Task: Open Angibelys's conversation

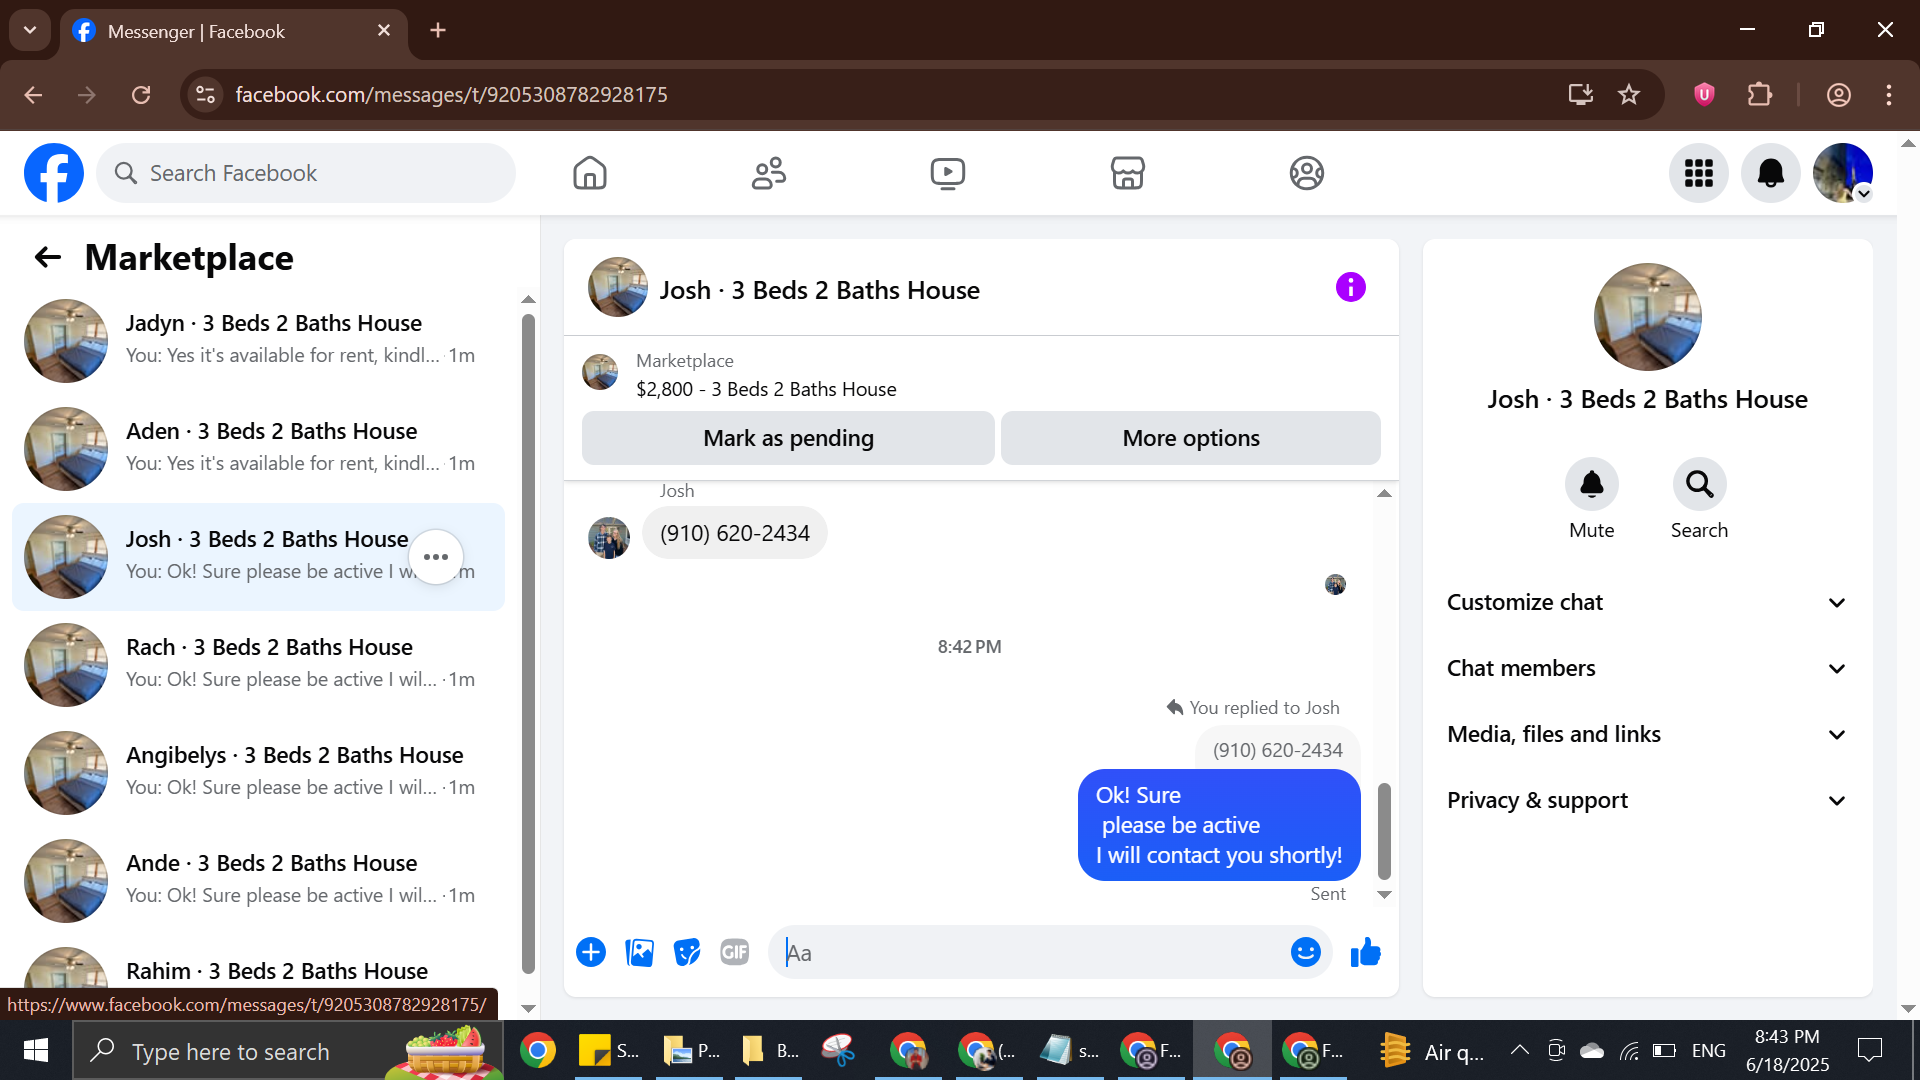Action: click(258, 773)
